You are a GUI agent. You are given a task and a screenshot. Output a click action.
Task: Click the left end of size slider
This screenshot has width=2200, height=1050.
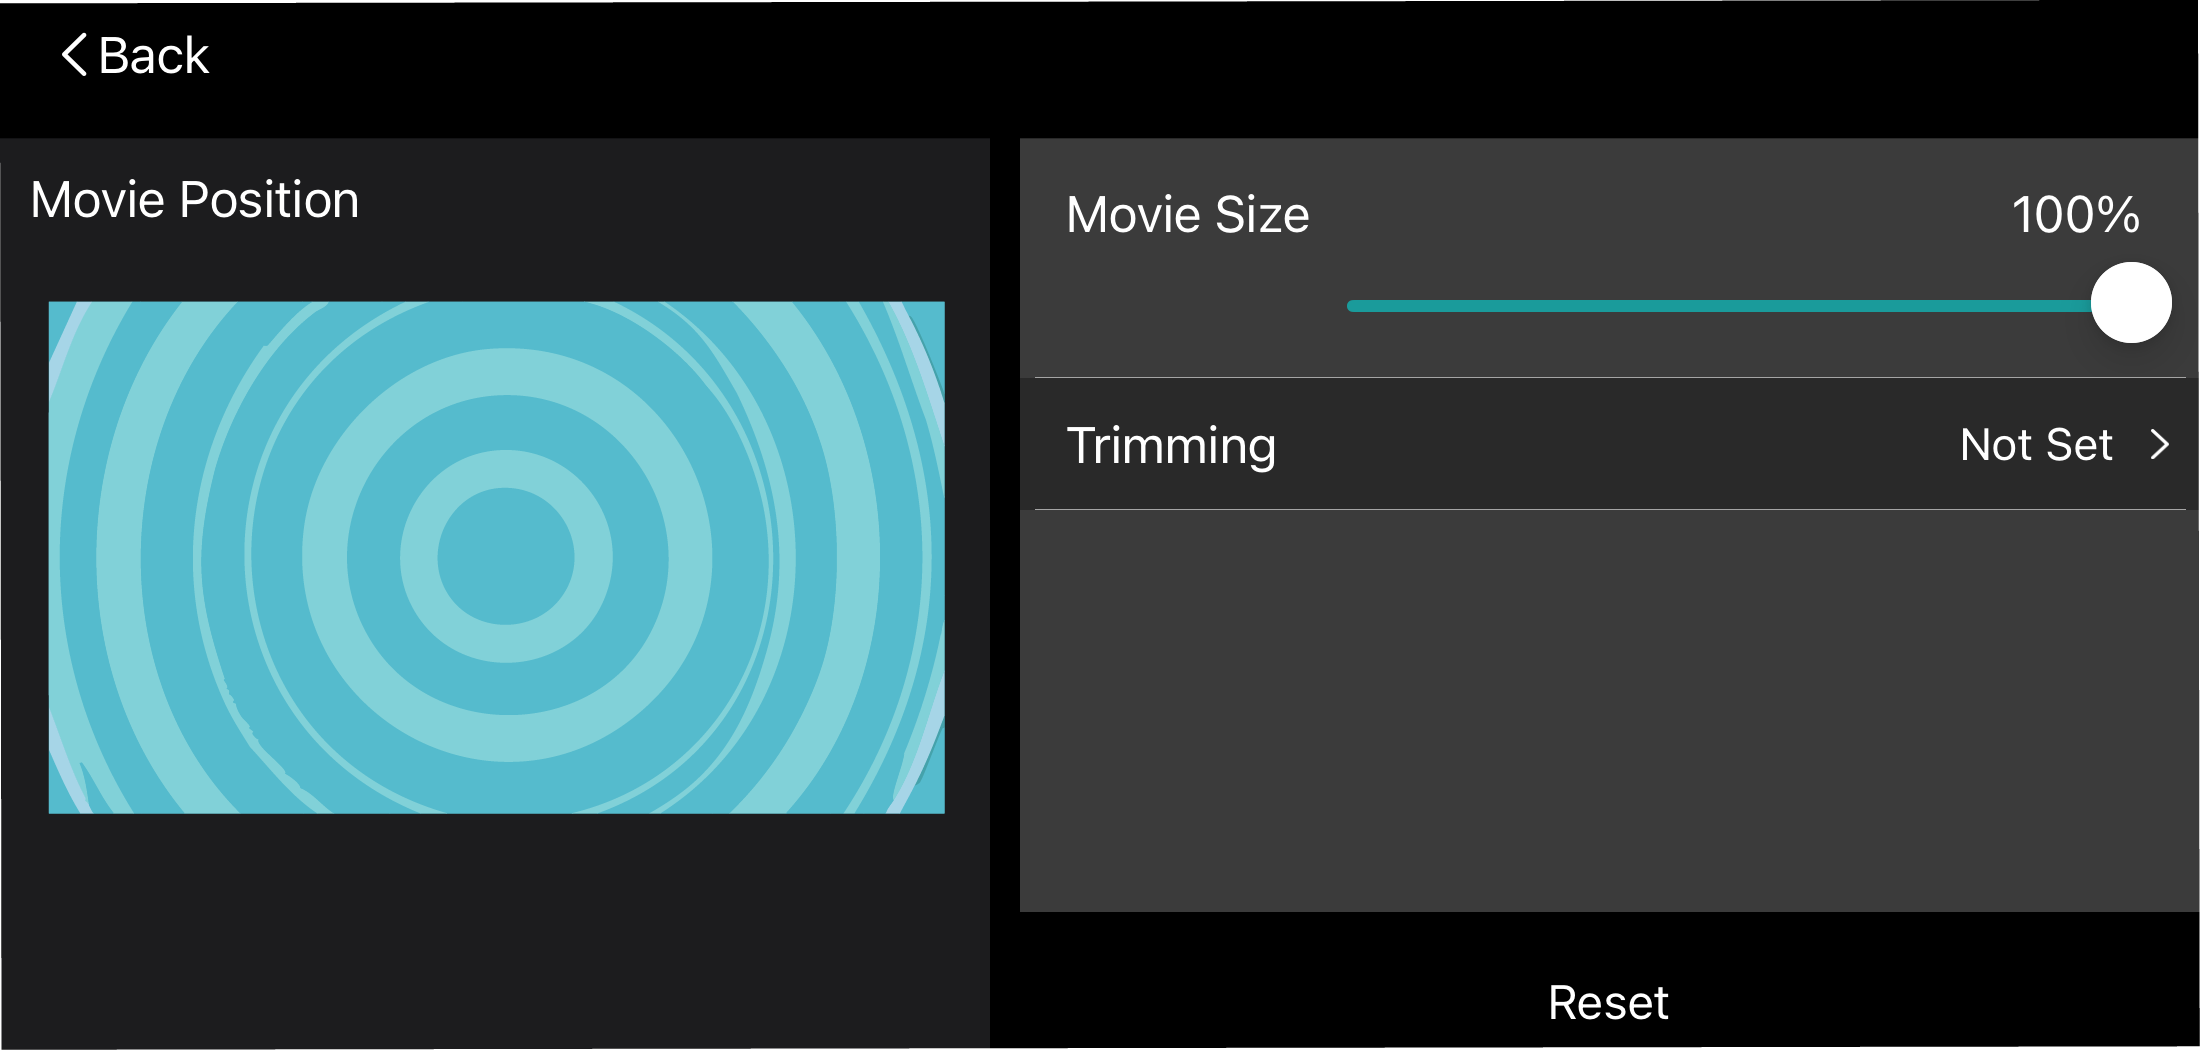(x=1354, y=306)
